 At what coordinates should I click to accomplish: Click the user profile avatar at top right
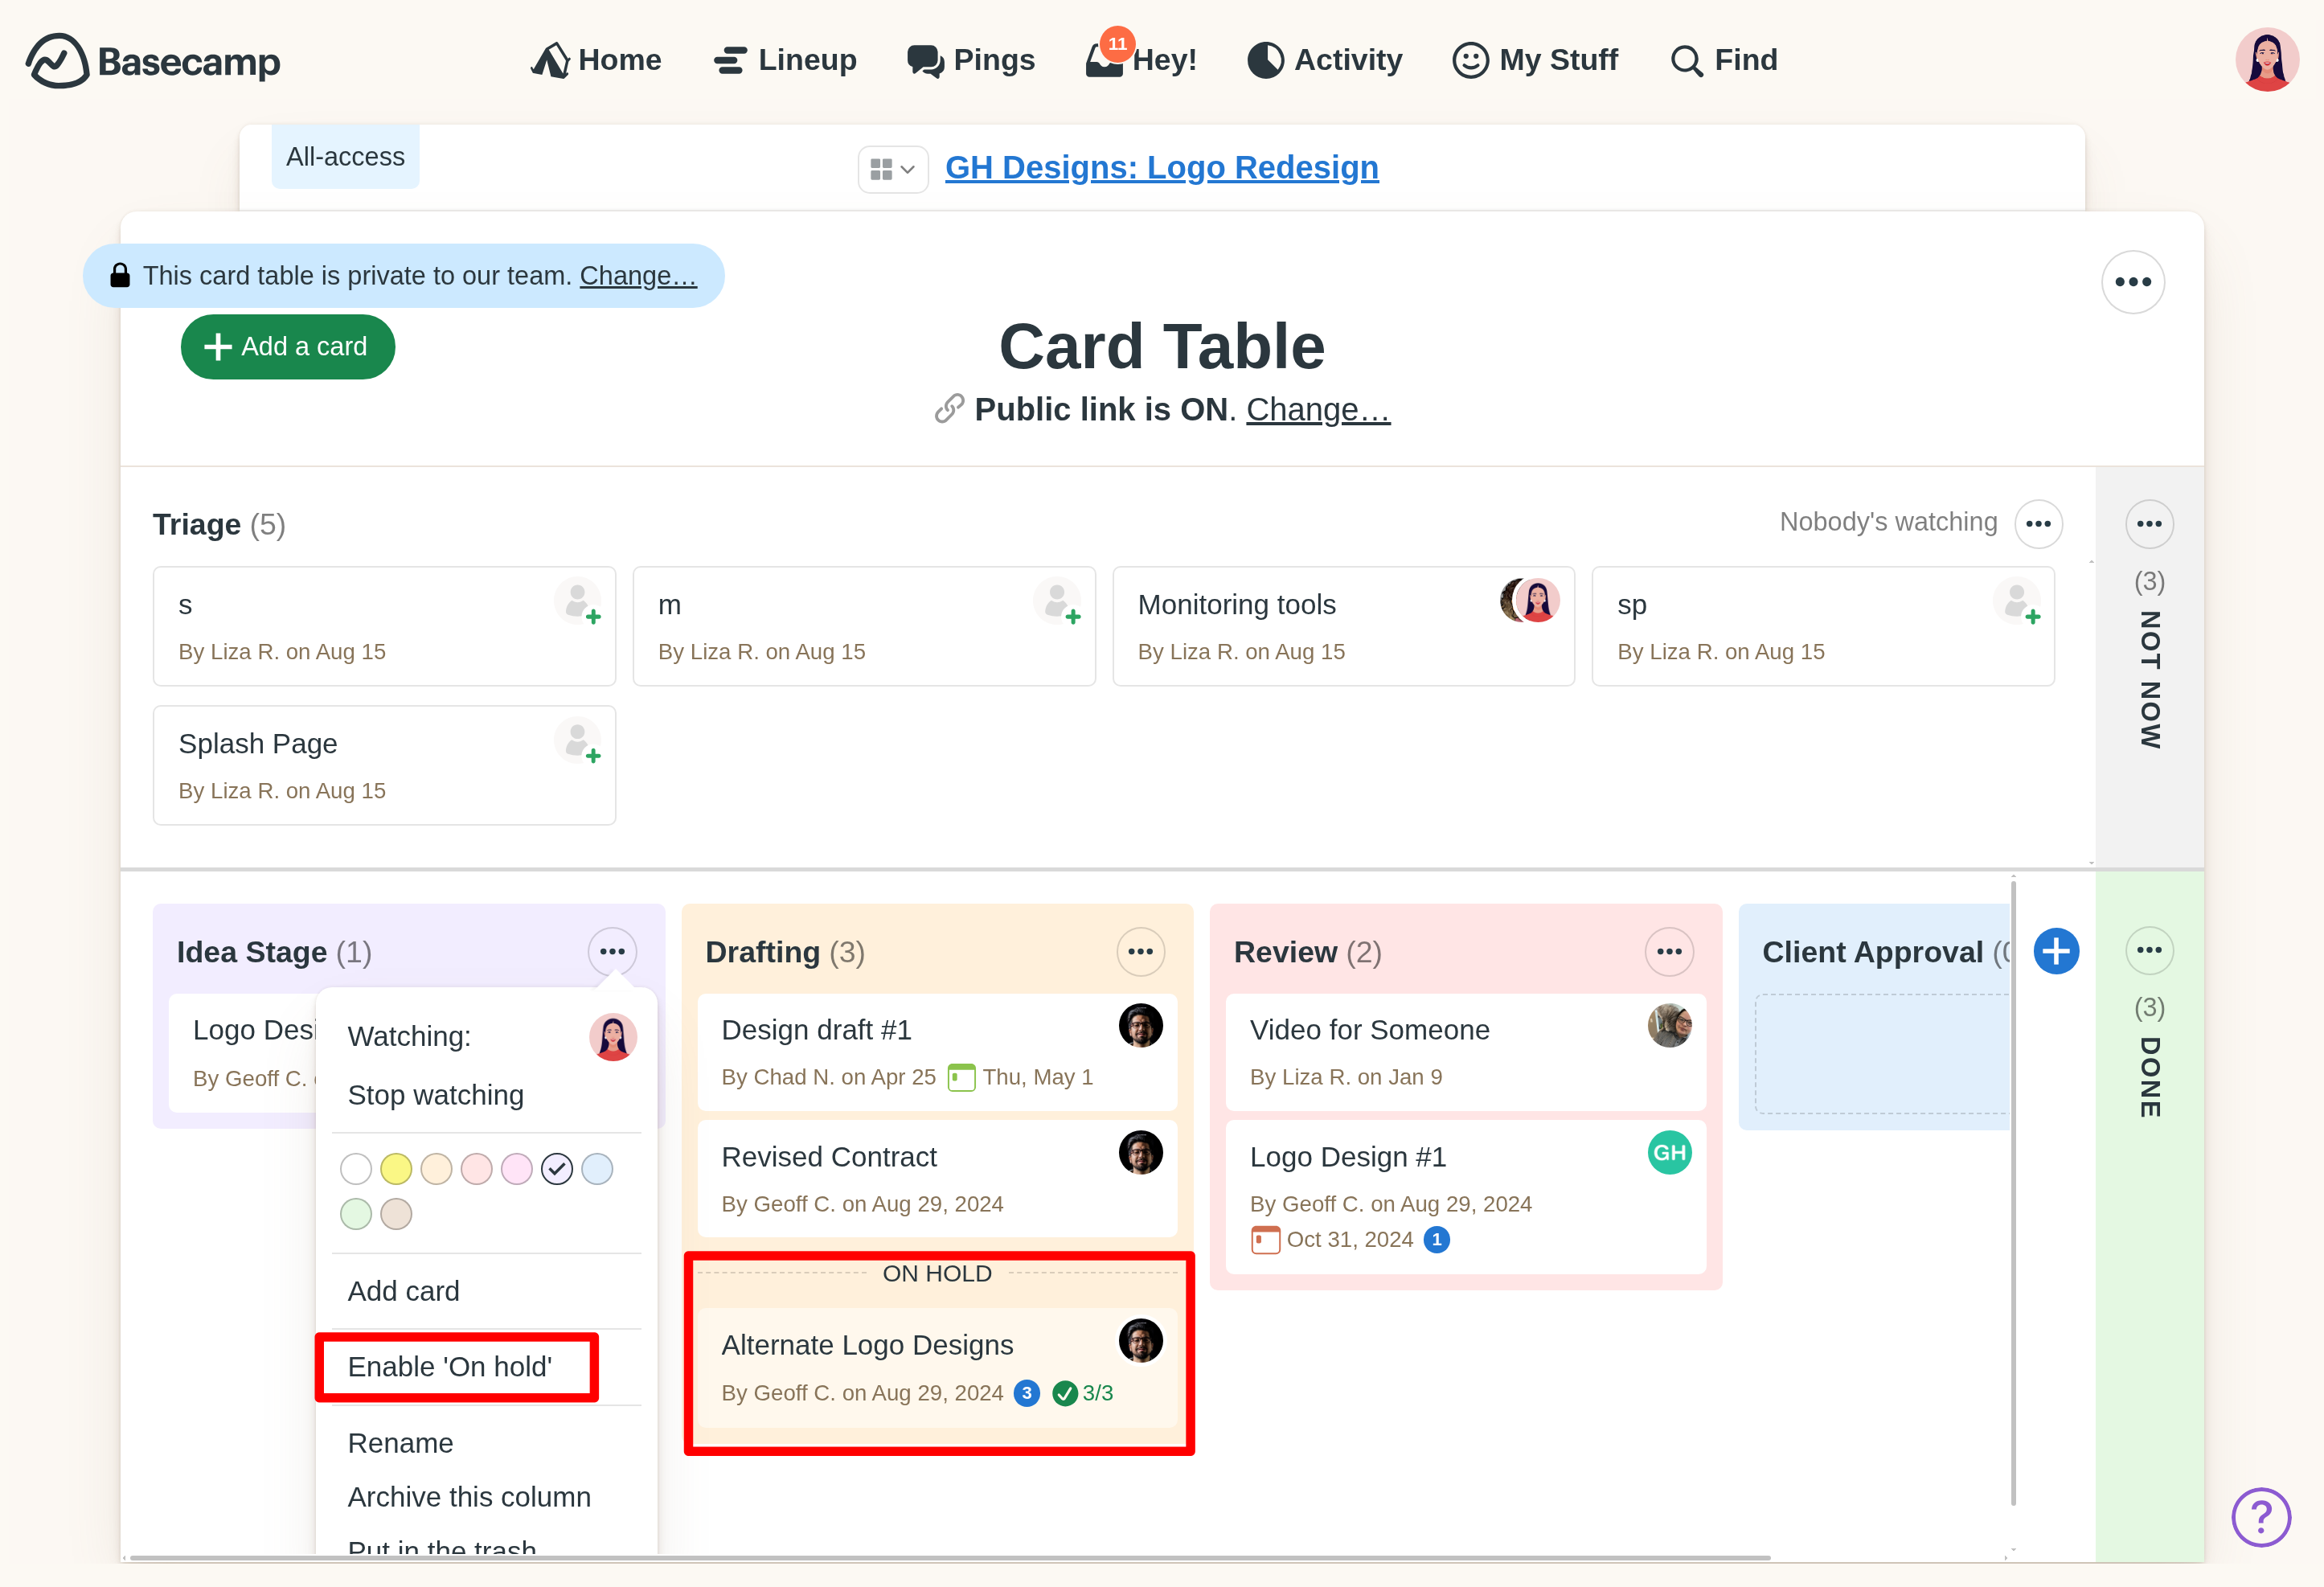[x=2266, y=60]
